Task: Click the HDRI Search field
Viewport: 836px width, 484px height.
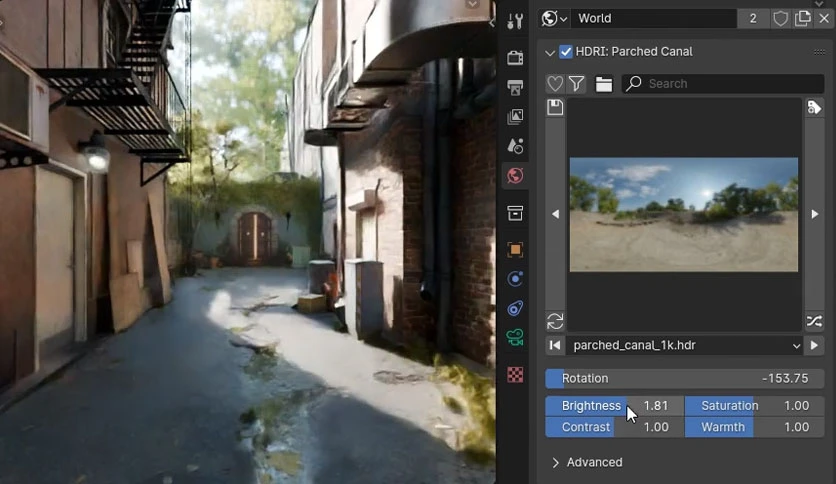Action: click(x=723, y=84)
